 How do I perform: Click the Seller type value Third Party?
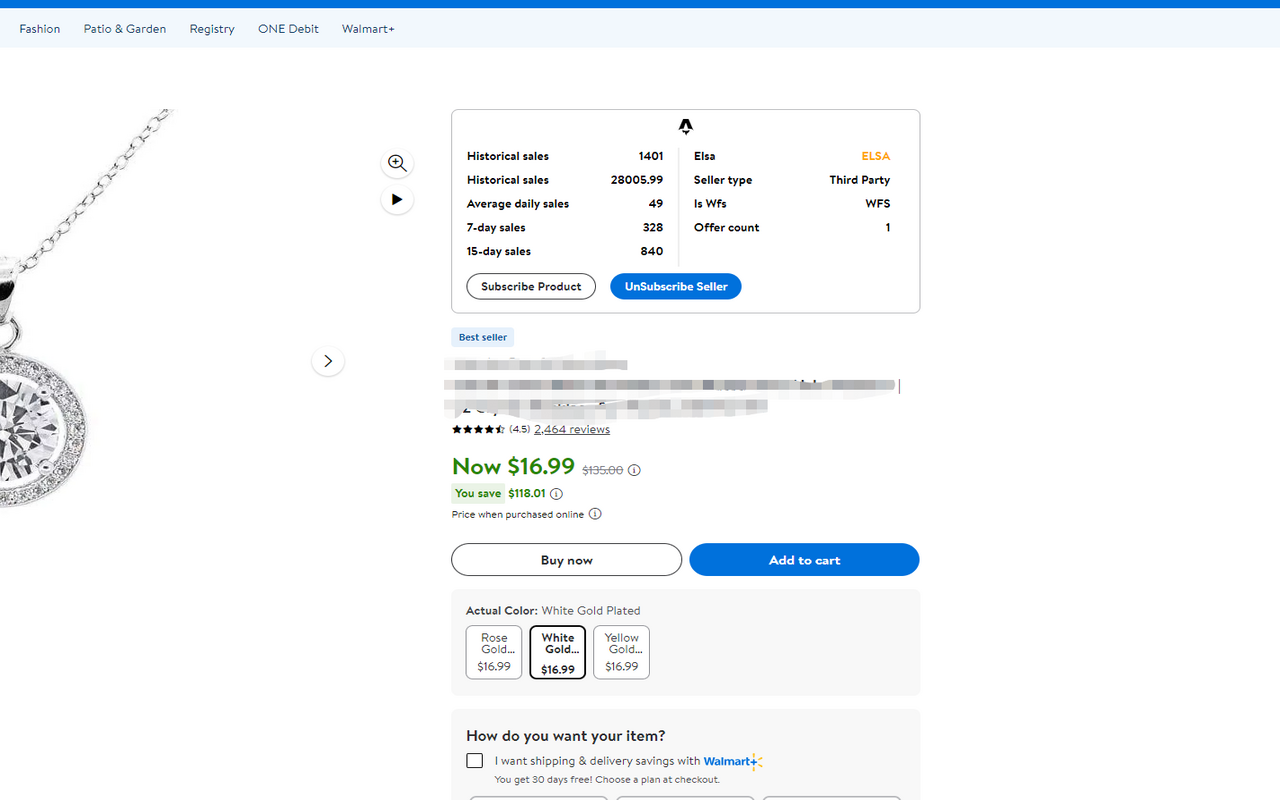pos(860,180)
